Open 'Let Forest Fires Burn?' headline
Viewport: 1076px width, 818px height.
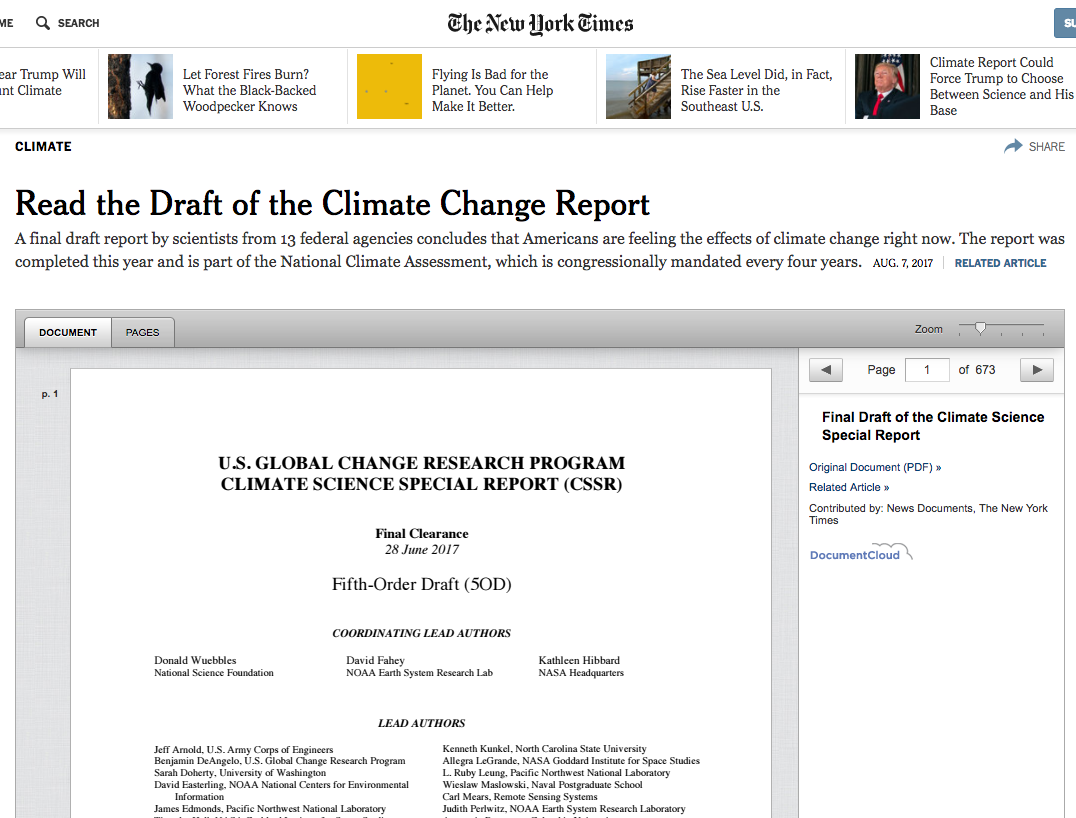pos(249,90)
